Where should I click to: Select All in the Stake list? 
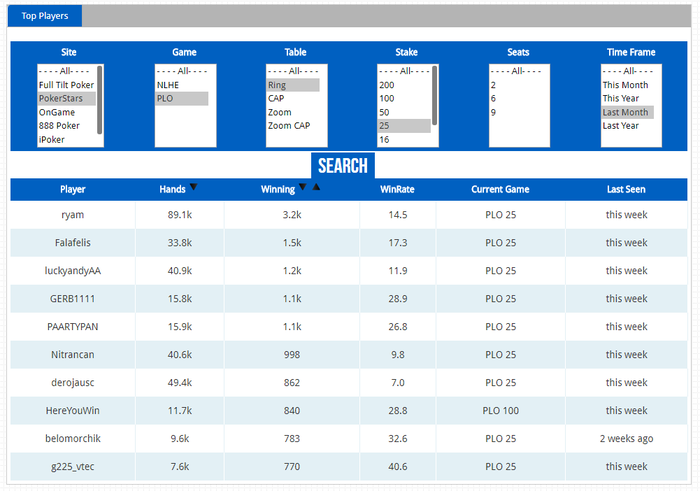pyautogui.click(x=404, y=71)
